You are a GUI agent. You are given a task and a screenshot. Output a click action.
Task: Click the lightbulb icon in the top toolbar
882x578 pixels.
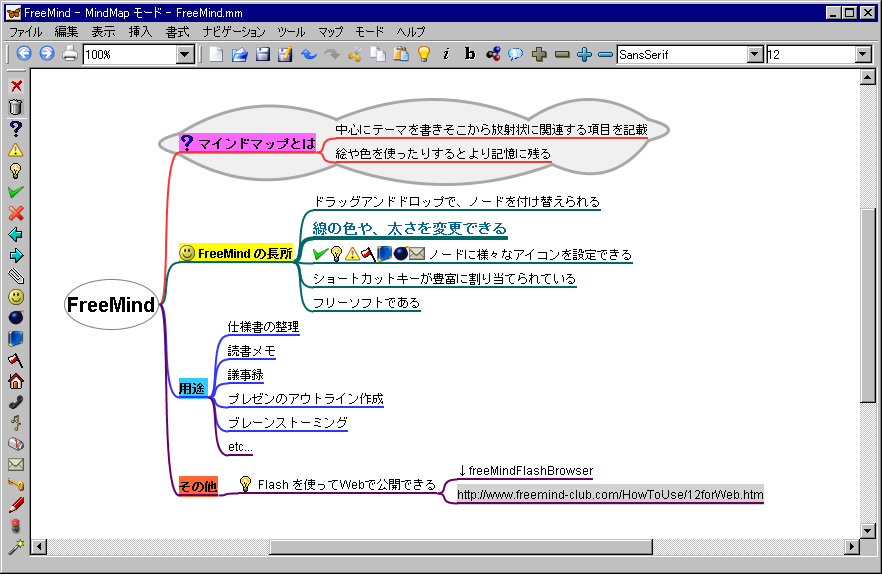[x=424, y=54]
